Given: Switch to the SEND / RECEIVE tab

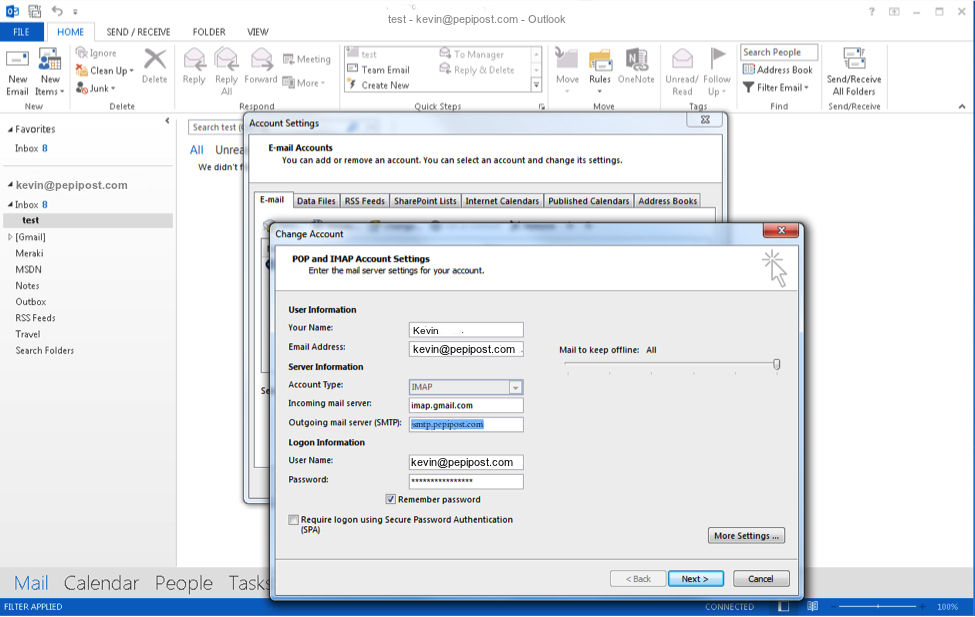Looking at the screenshot, I should 138,32.
